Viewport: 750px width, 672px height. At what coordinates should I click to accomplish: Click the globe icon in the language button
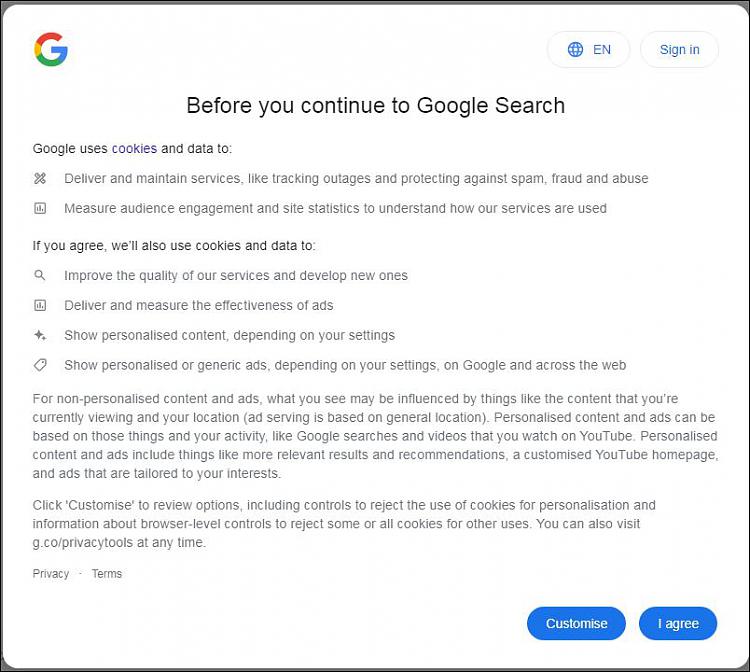tap(575, 49)
